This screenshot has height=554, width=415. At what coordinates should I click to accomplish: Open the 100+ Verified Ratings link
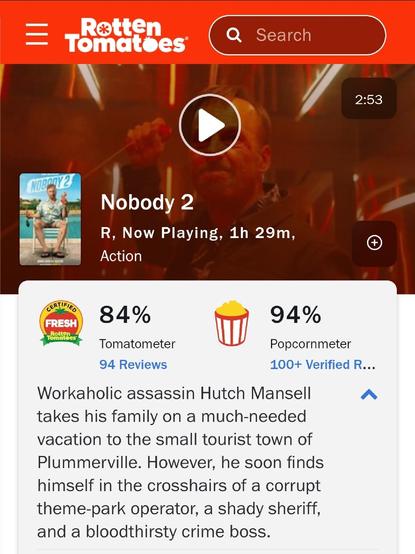click(x=322, y=364)
